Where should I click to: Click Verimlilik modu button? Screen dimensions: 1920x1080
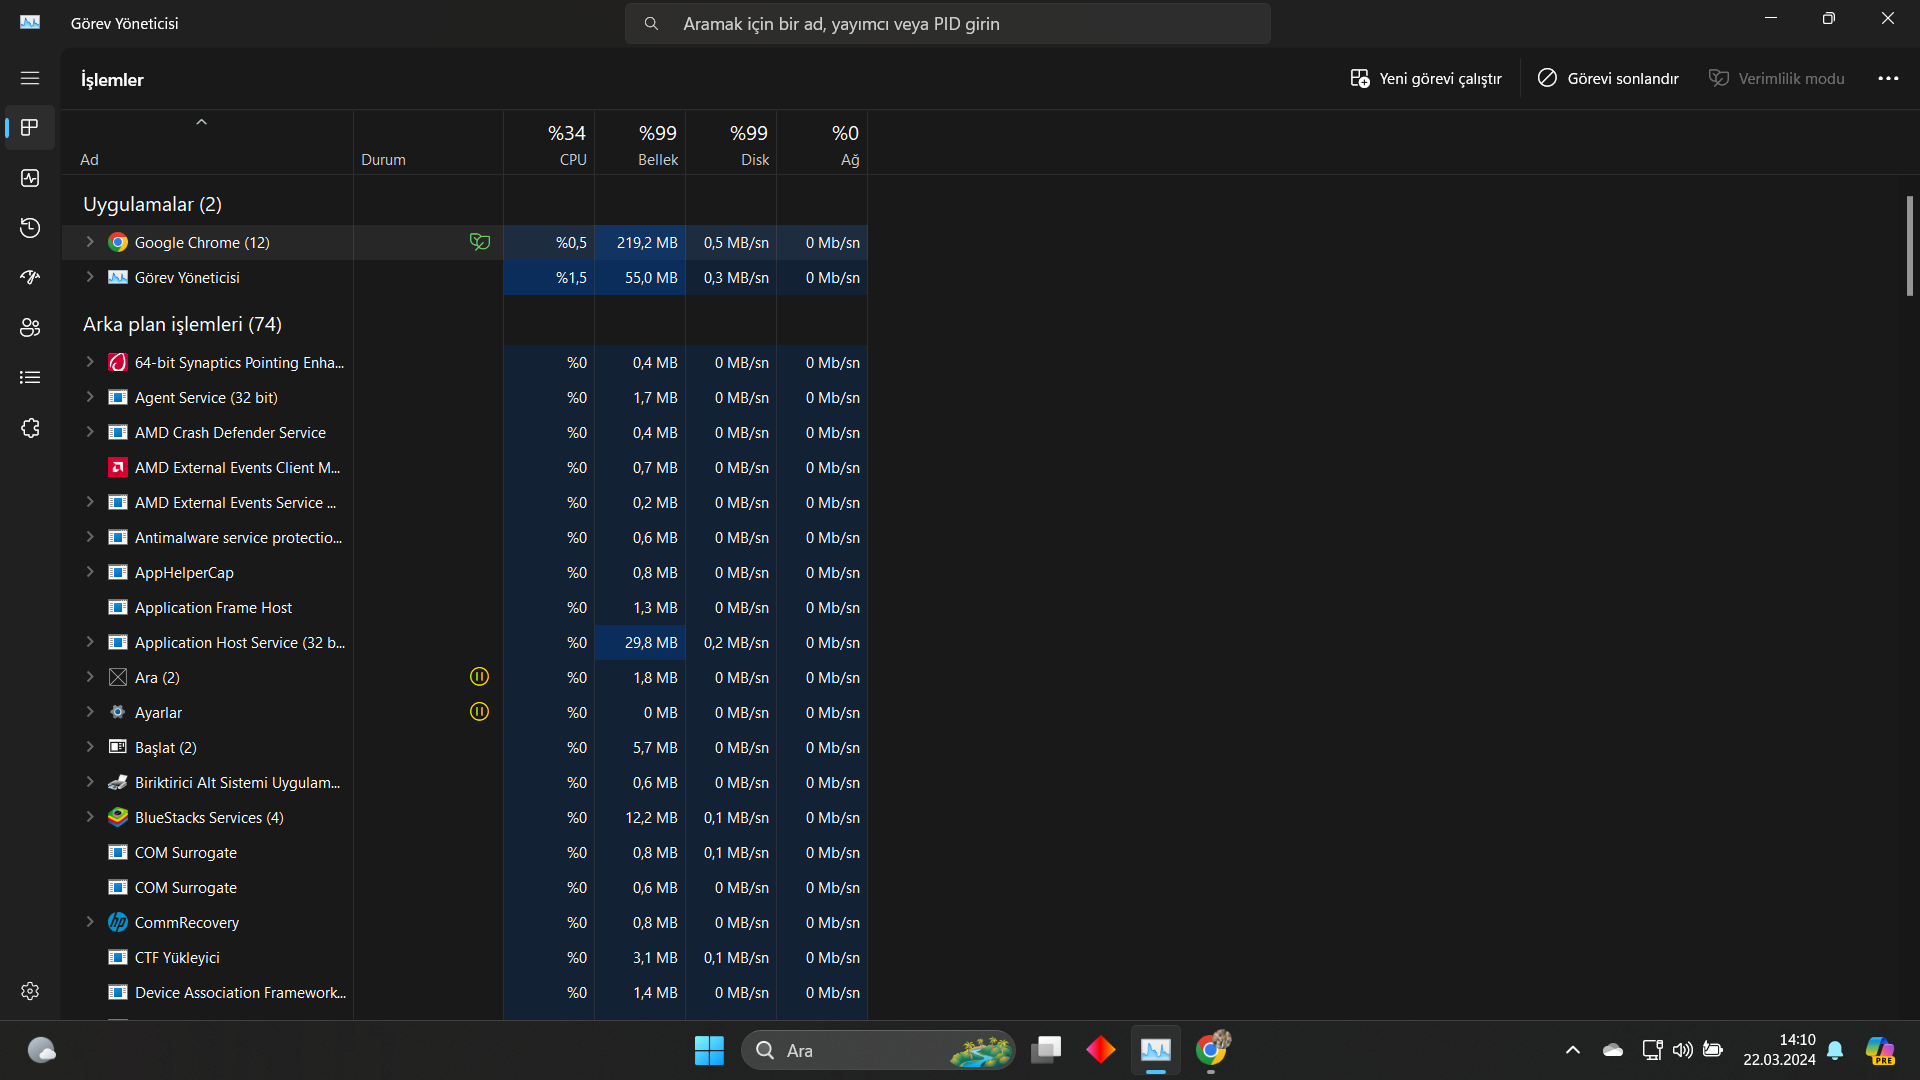[1777, 78]
